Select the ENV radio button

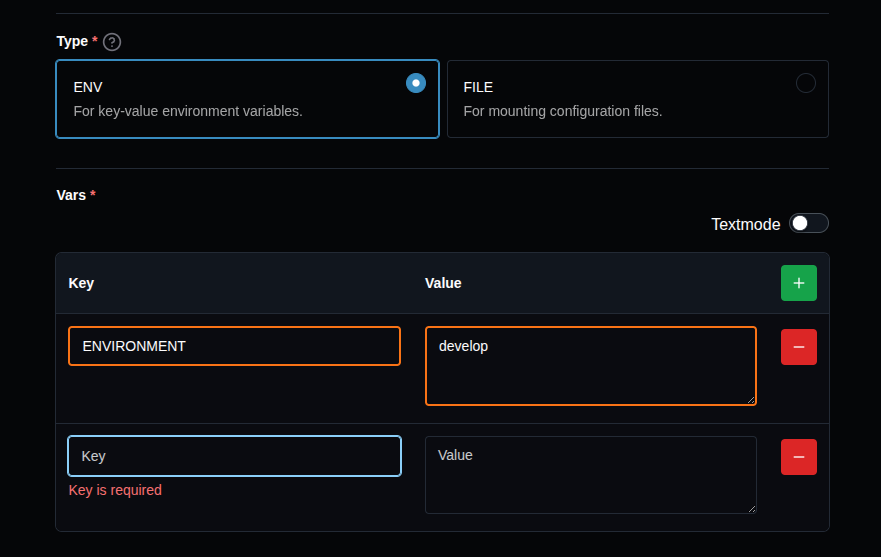coord(416,83)
